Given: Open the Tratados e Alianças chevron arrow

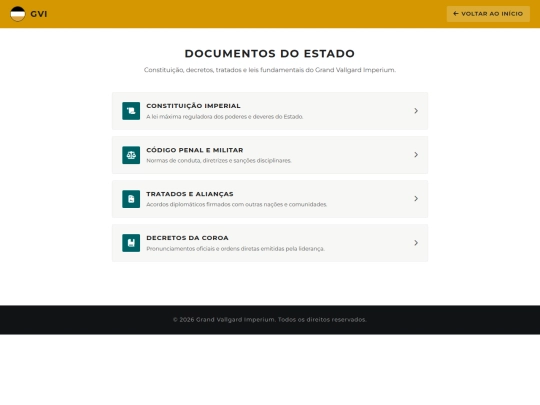Looking at the screenshot, I should coord(416,199).
